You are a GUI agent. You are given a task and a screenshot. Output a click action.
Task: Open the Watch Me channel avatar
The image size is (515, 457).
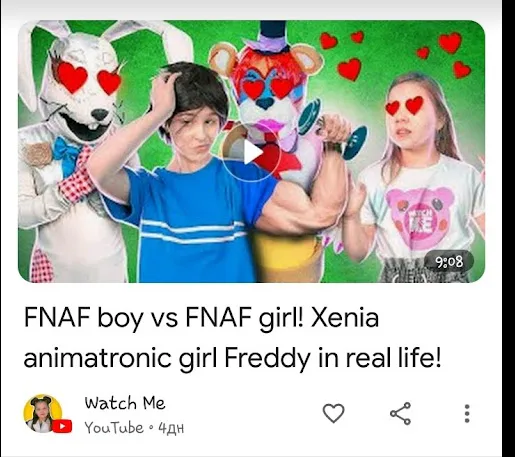click(43, 413)
